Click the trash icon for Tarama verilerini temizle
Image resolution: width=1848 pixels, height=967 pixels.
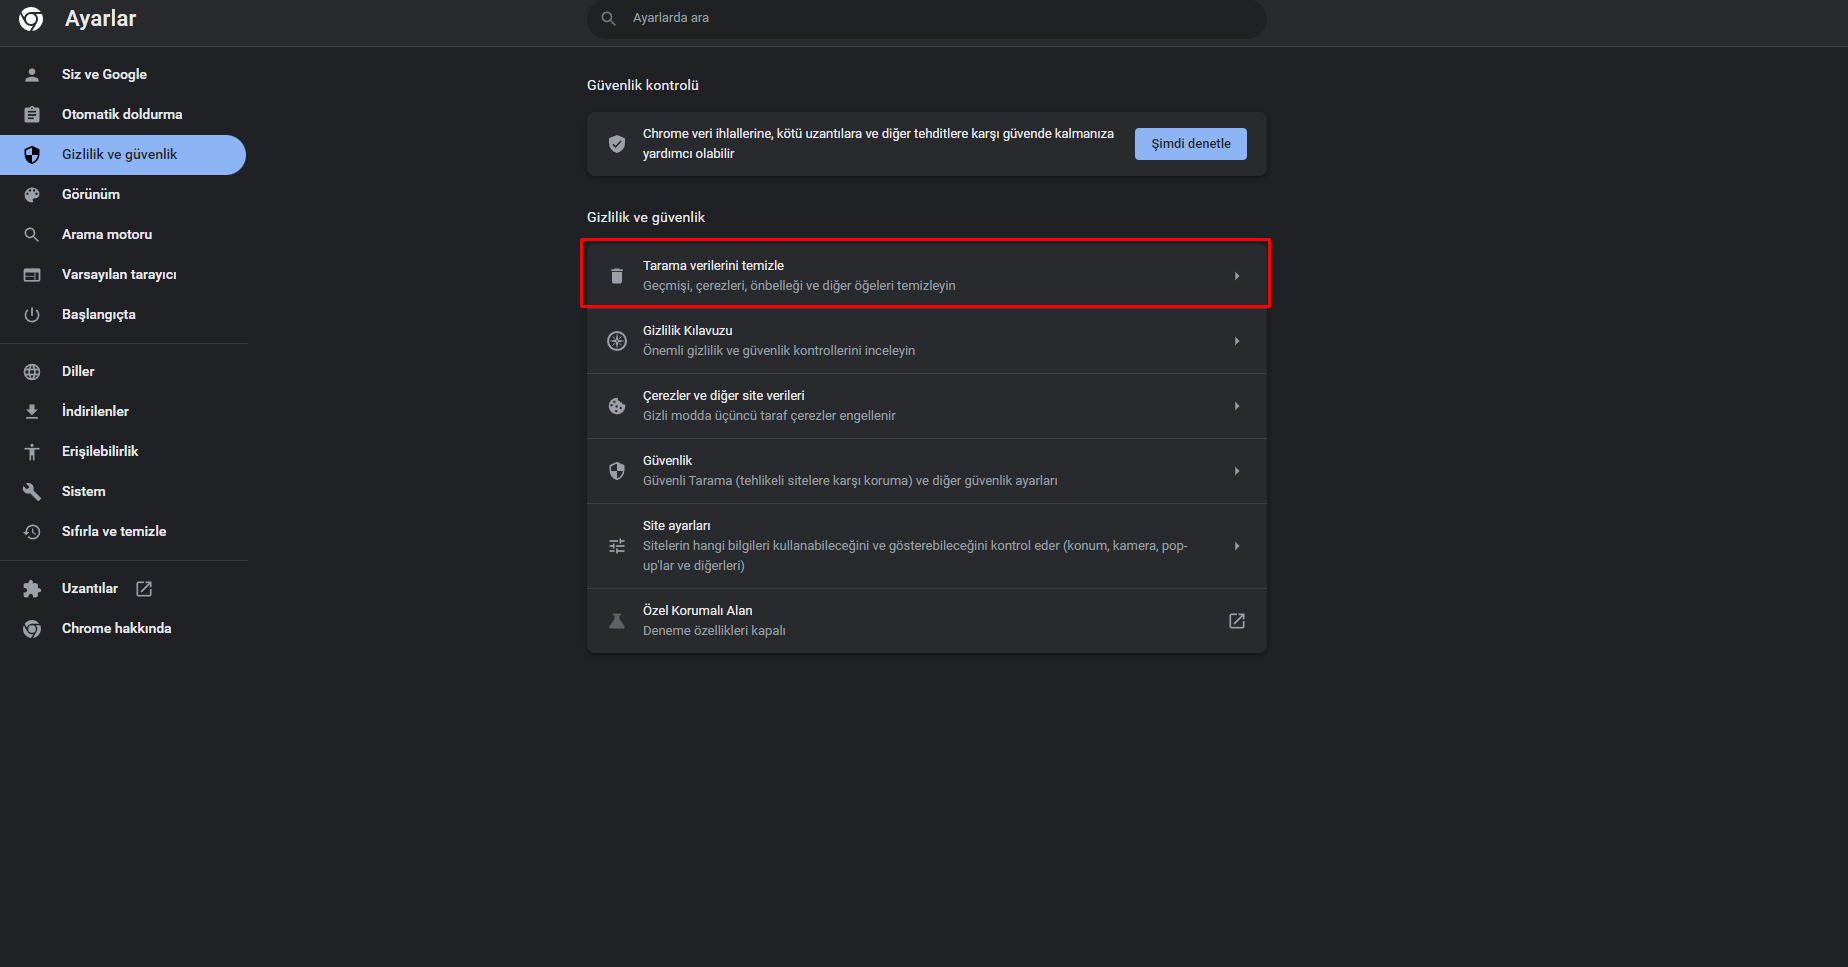click(x=617, y=276)
